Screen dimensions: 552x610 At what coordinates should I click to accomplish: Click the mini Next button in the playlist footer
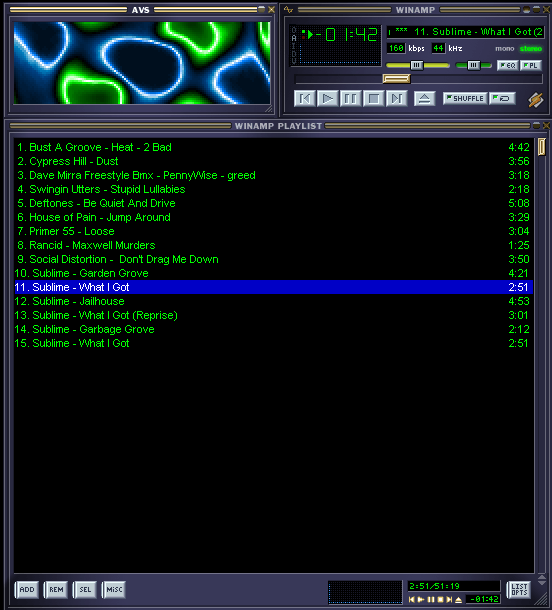pos(449,599)
